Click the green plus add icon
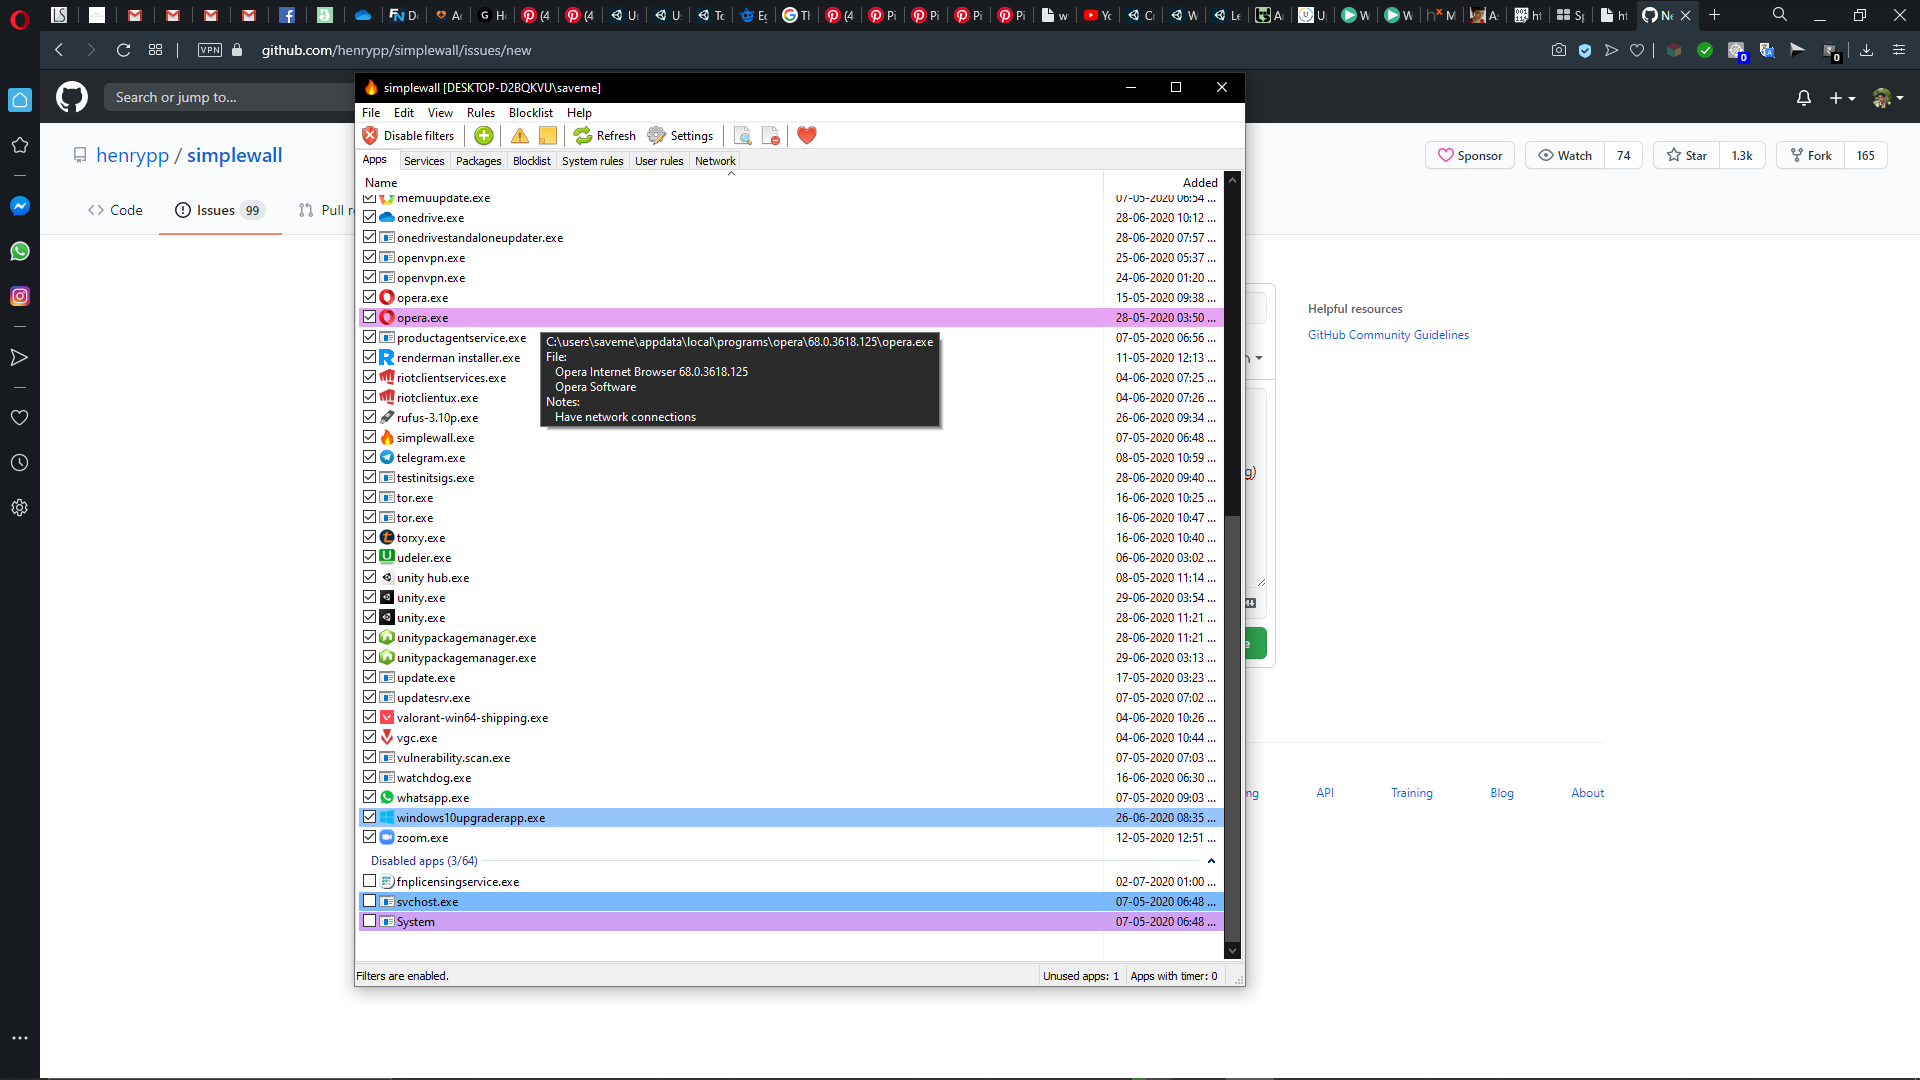Screen dimensions: 1920x1080 [484, 135]
